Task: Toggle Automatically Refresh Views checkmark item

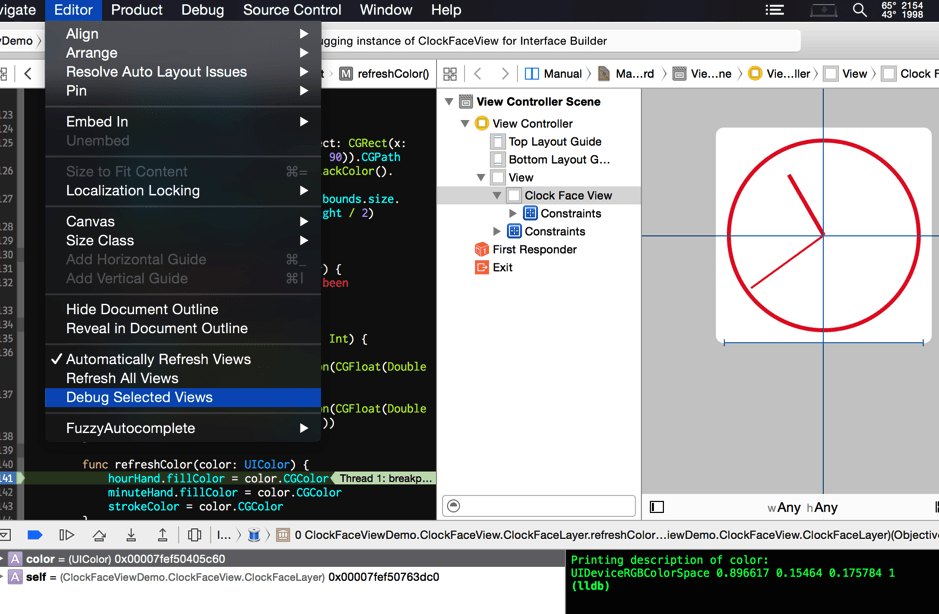Action: [x=158, y=359]
